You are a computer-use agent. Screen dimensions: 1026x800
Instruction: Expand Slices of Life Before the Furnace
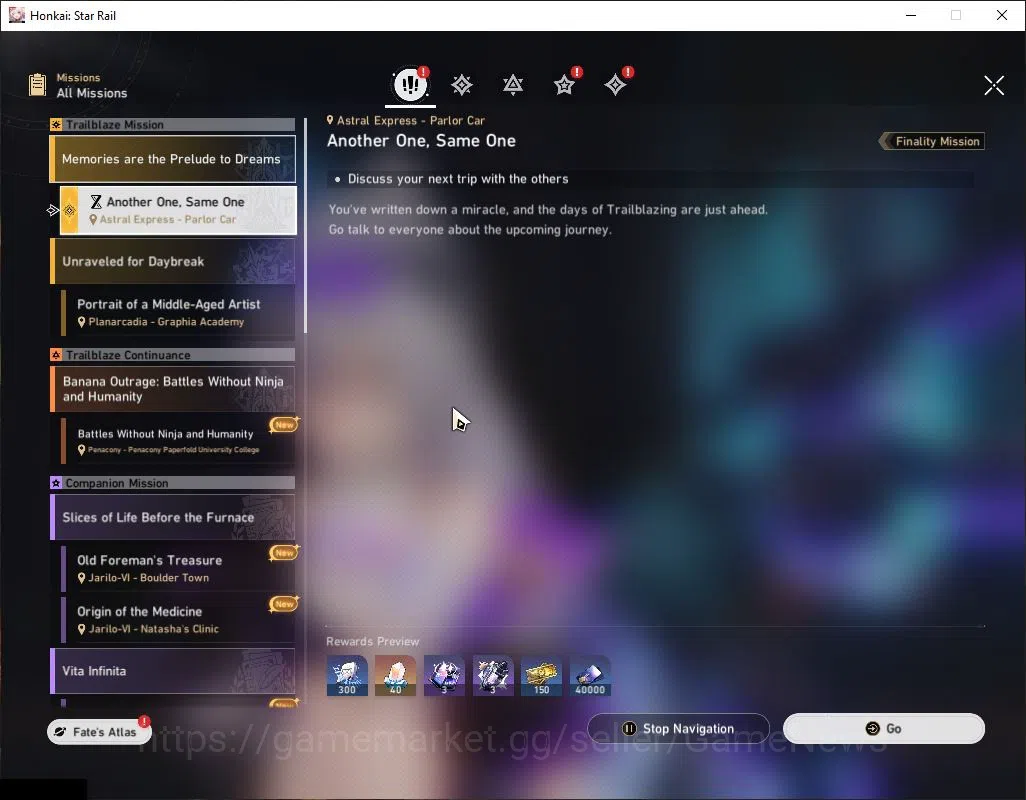coord(173,517)
